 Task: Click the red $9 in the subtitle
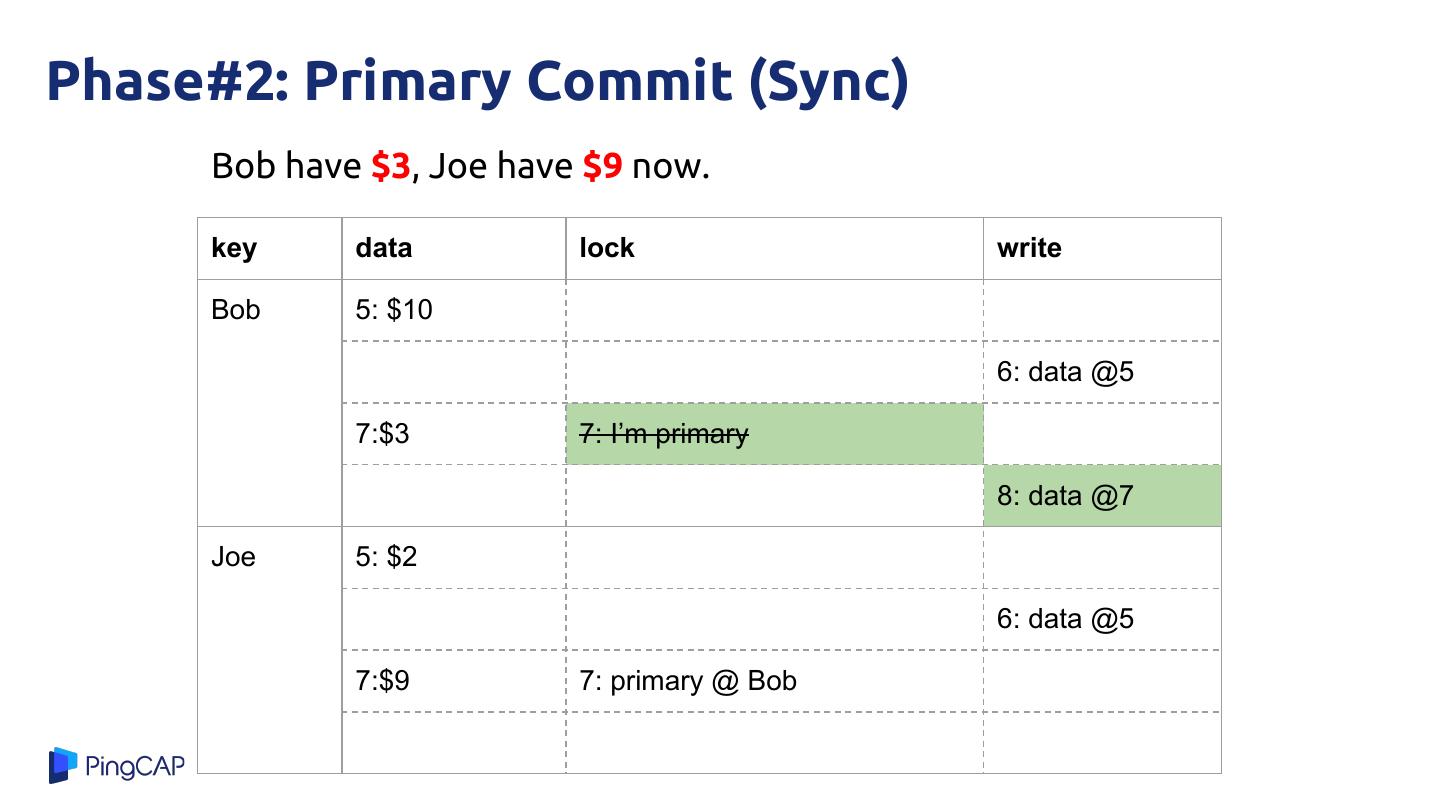[x=602, y=166]
